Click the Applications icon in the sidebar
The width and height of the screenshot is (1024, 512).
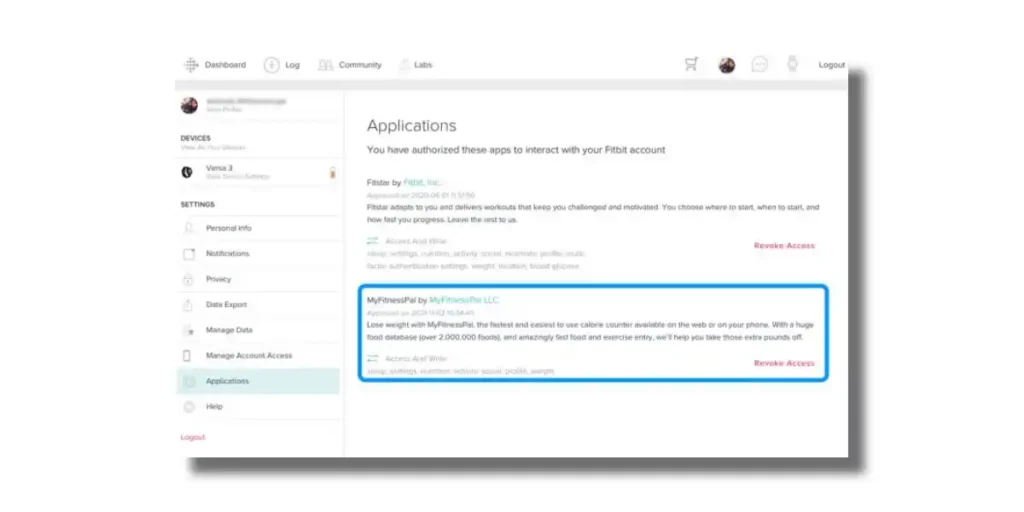[189, 381]
